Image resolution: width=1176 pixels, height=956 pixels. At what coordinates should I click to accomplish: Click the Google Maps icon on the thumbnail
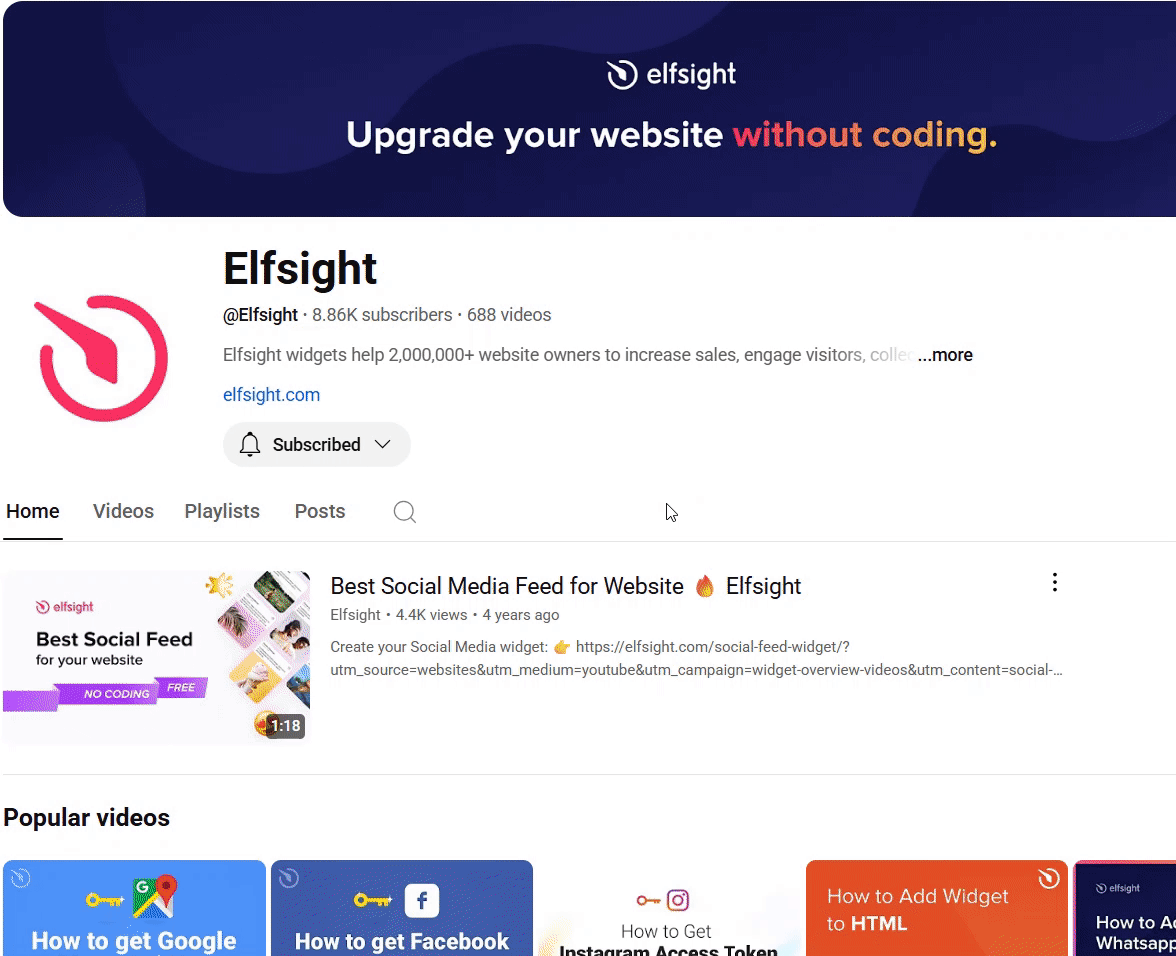click(x=154, y=897)
